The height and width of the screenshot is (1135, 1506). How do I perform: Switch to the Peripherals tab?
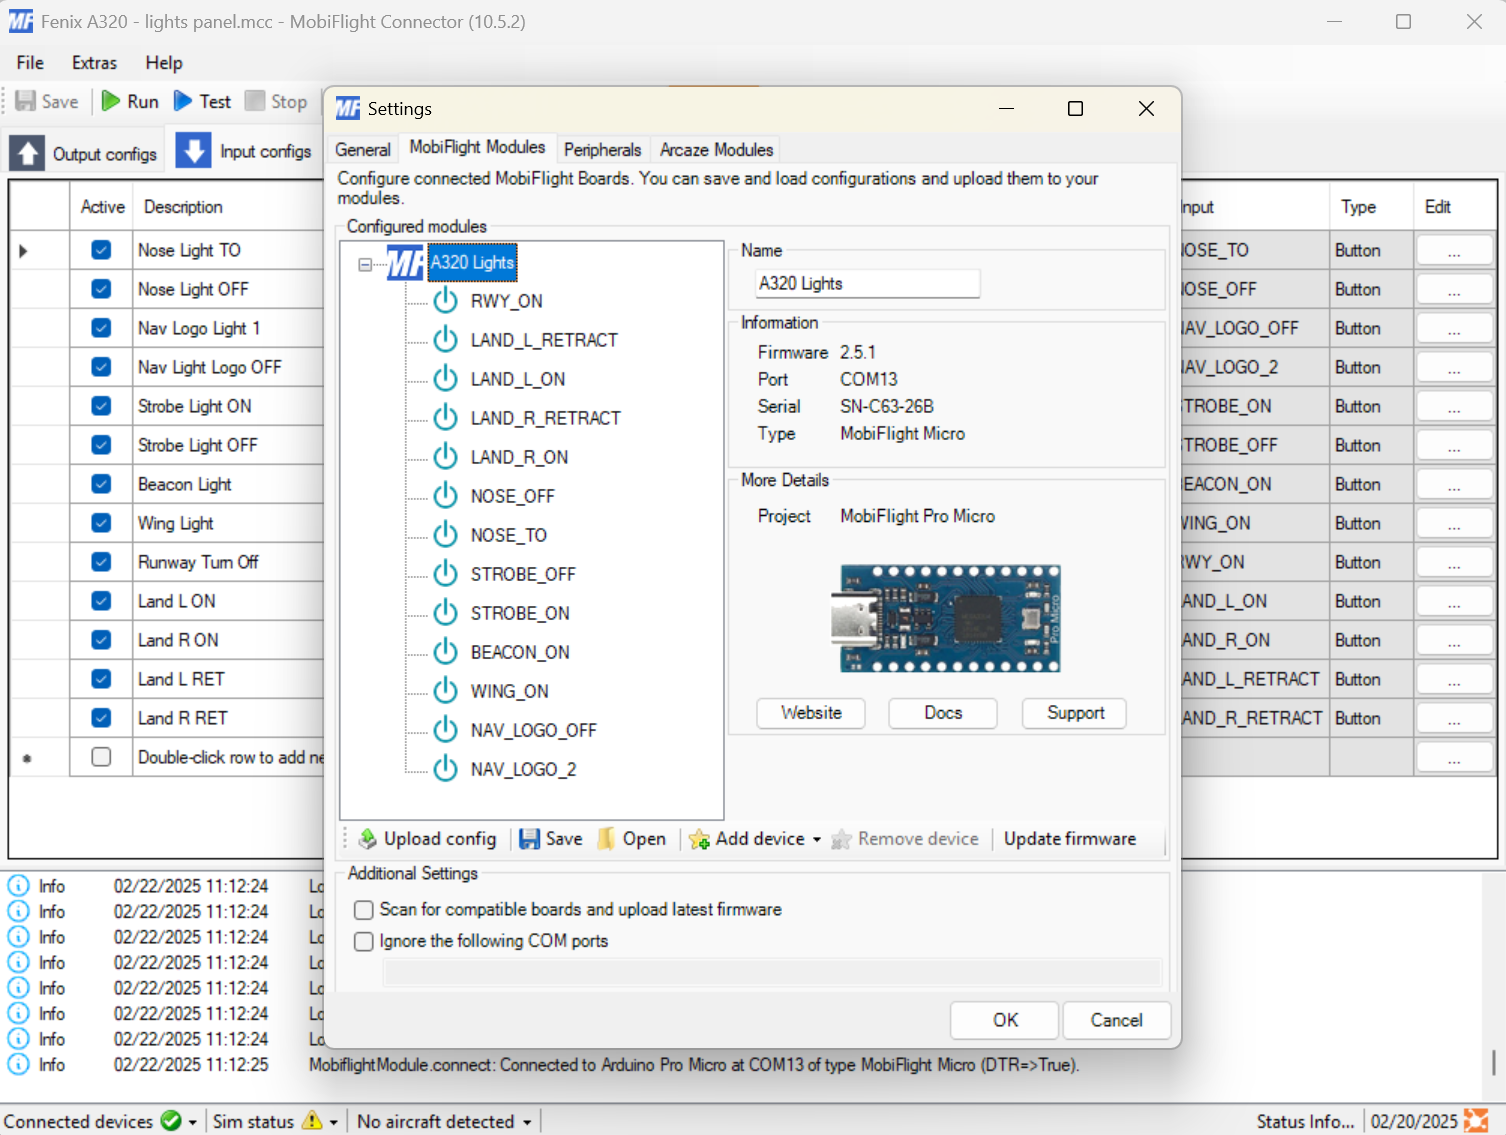[x=602, y=150]
